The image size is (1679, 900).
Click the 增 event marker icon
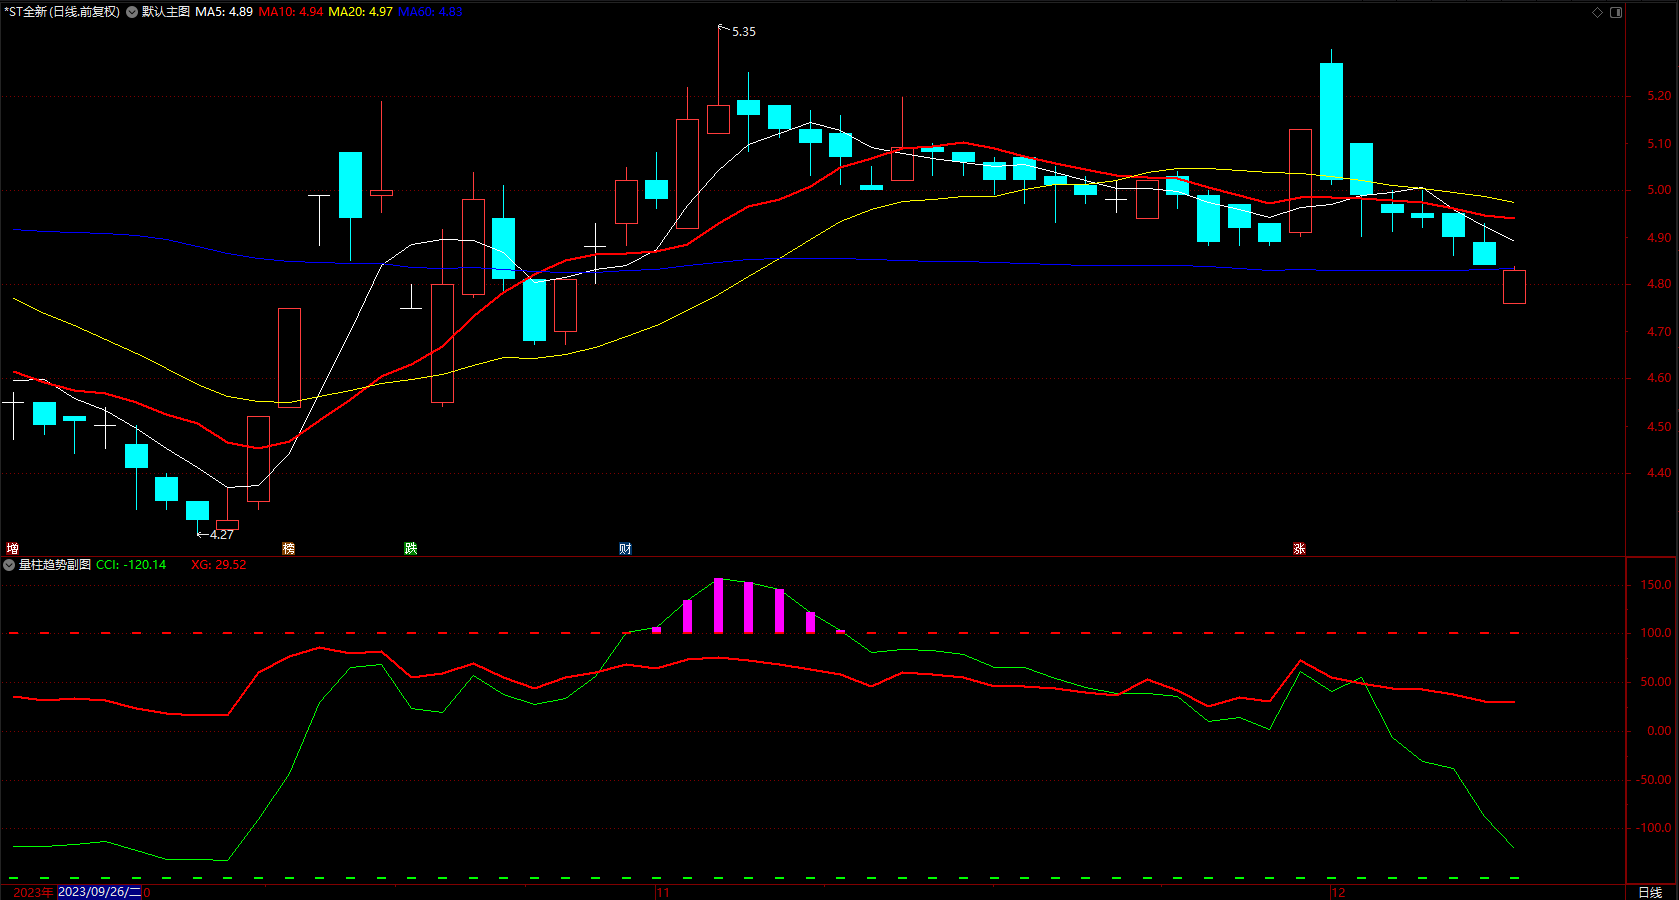(12, 548)
